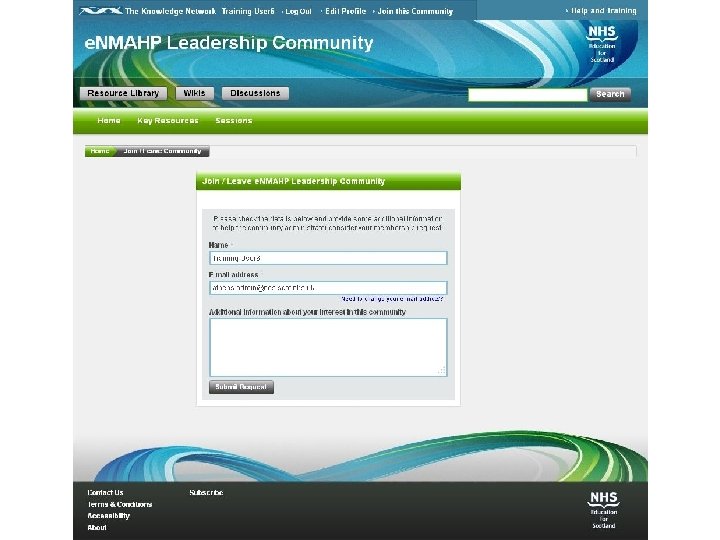Open the About footer link

pos(97,528)
